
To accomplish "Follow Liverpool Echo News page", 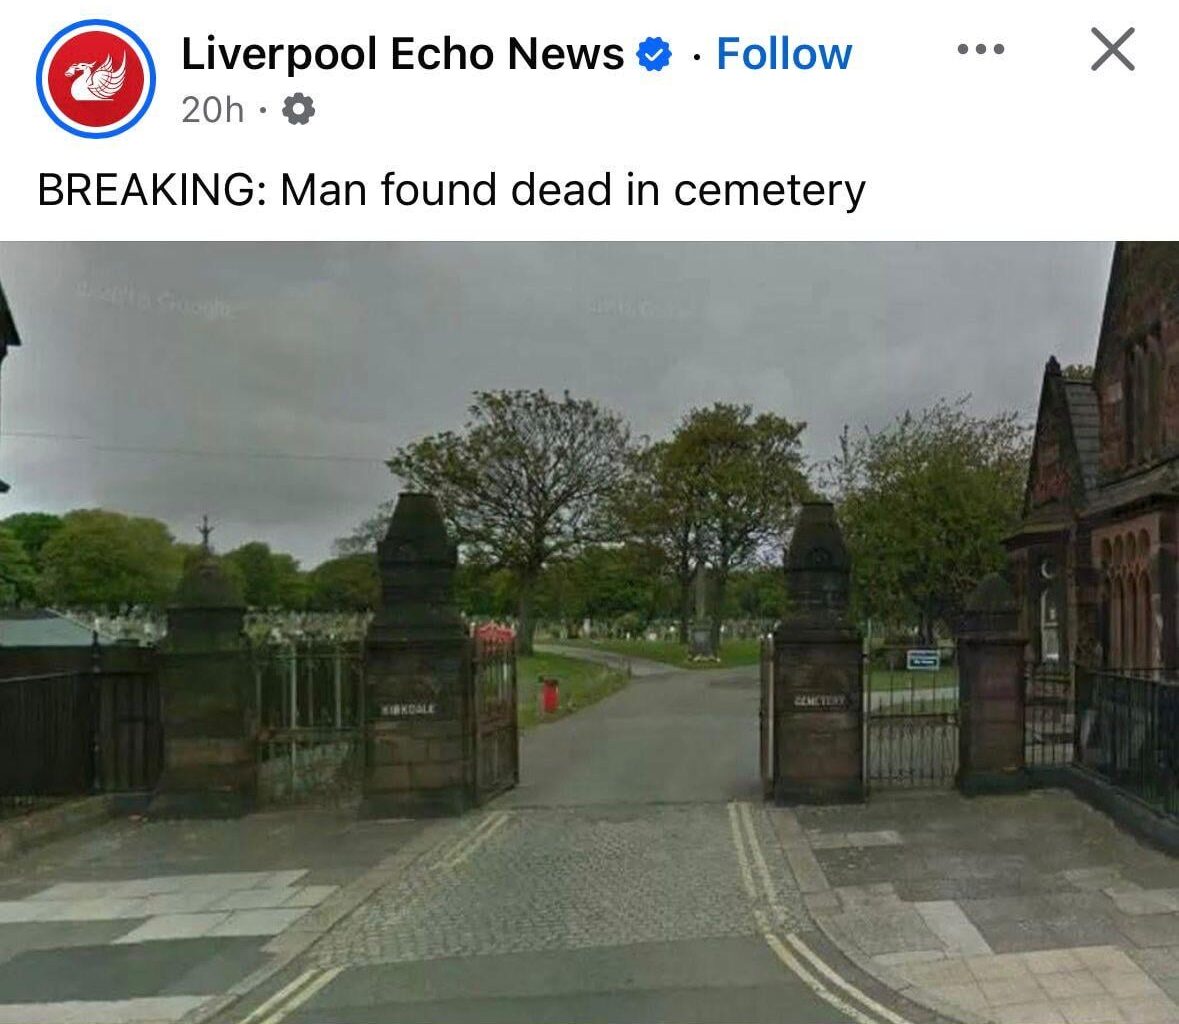I will point(784,54).
